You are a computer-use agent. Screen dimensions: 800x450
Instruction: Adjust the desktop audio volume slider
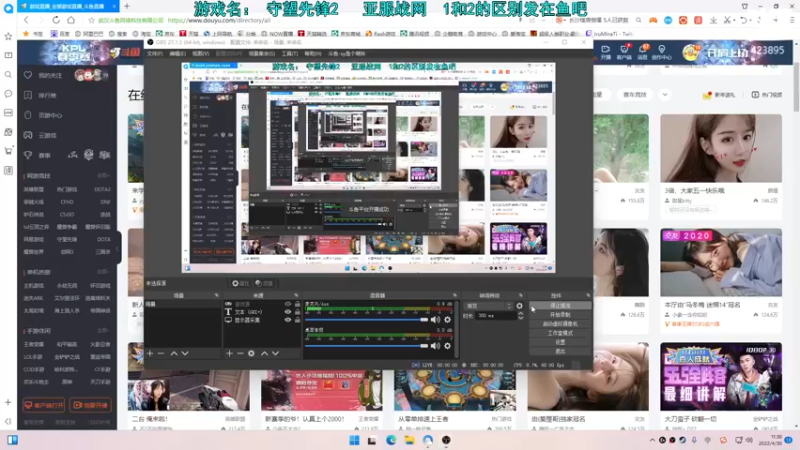[366, 346]
